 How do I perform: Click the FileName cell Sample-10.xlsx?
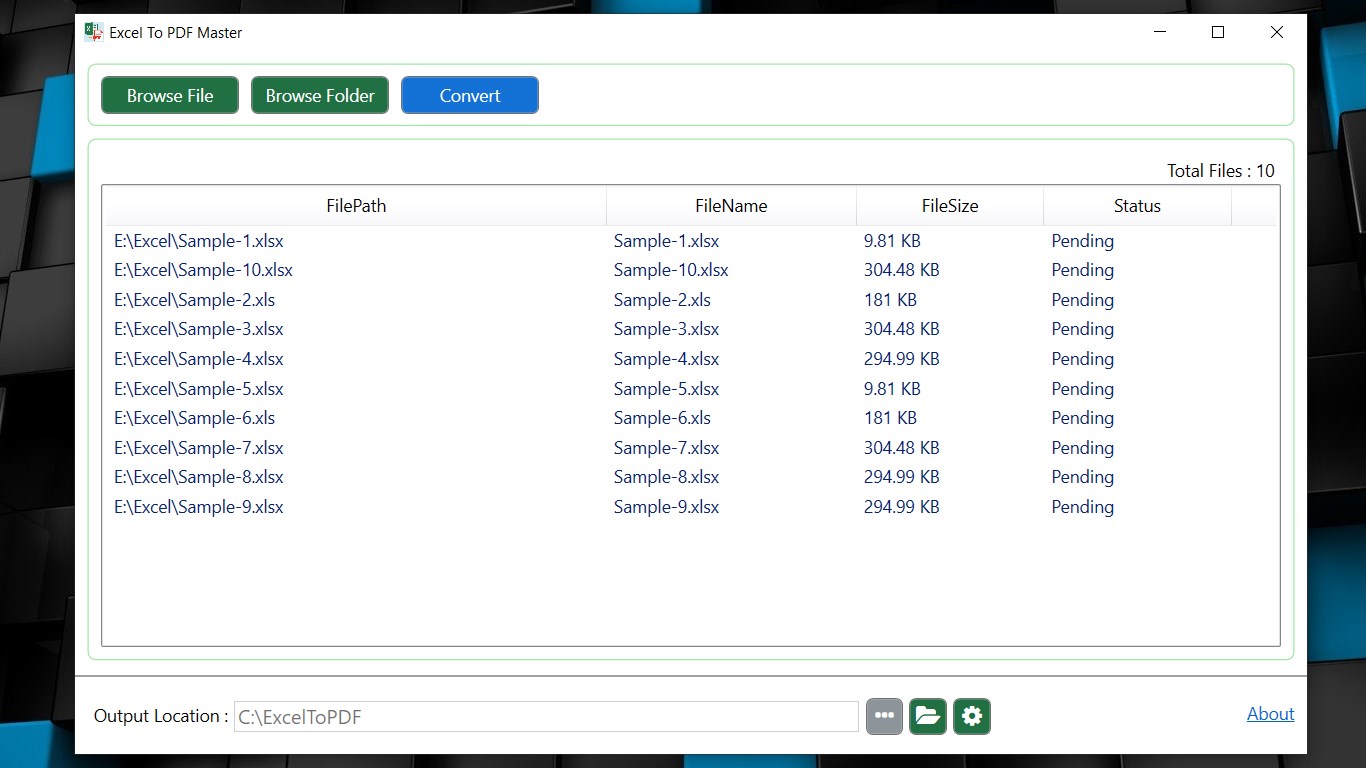click(671, 270)
